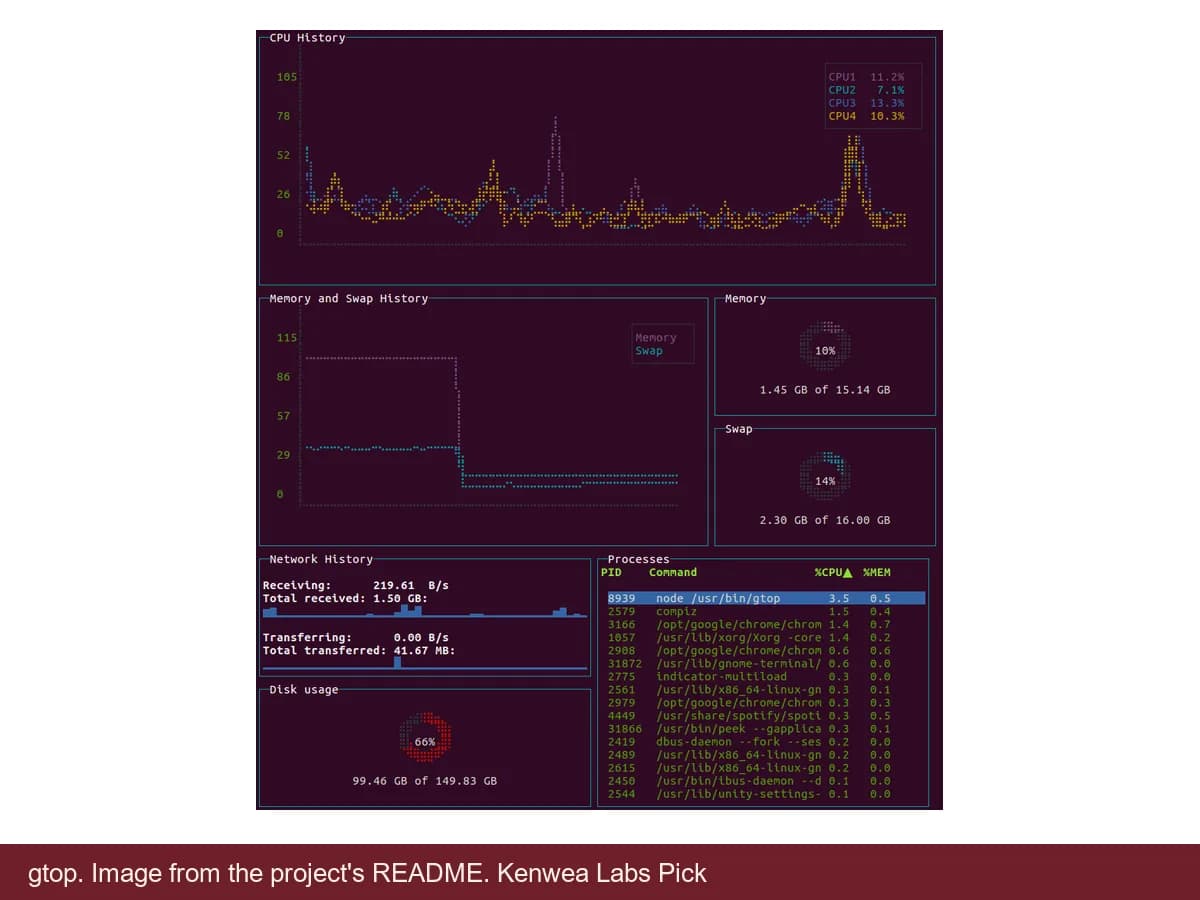Click the CPU2 7.1% legend entry
The height and width of the screenshot is (900, 1200).
866,90
